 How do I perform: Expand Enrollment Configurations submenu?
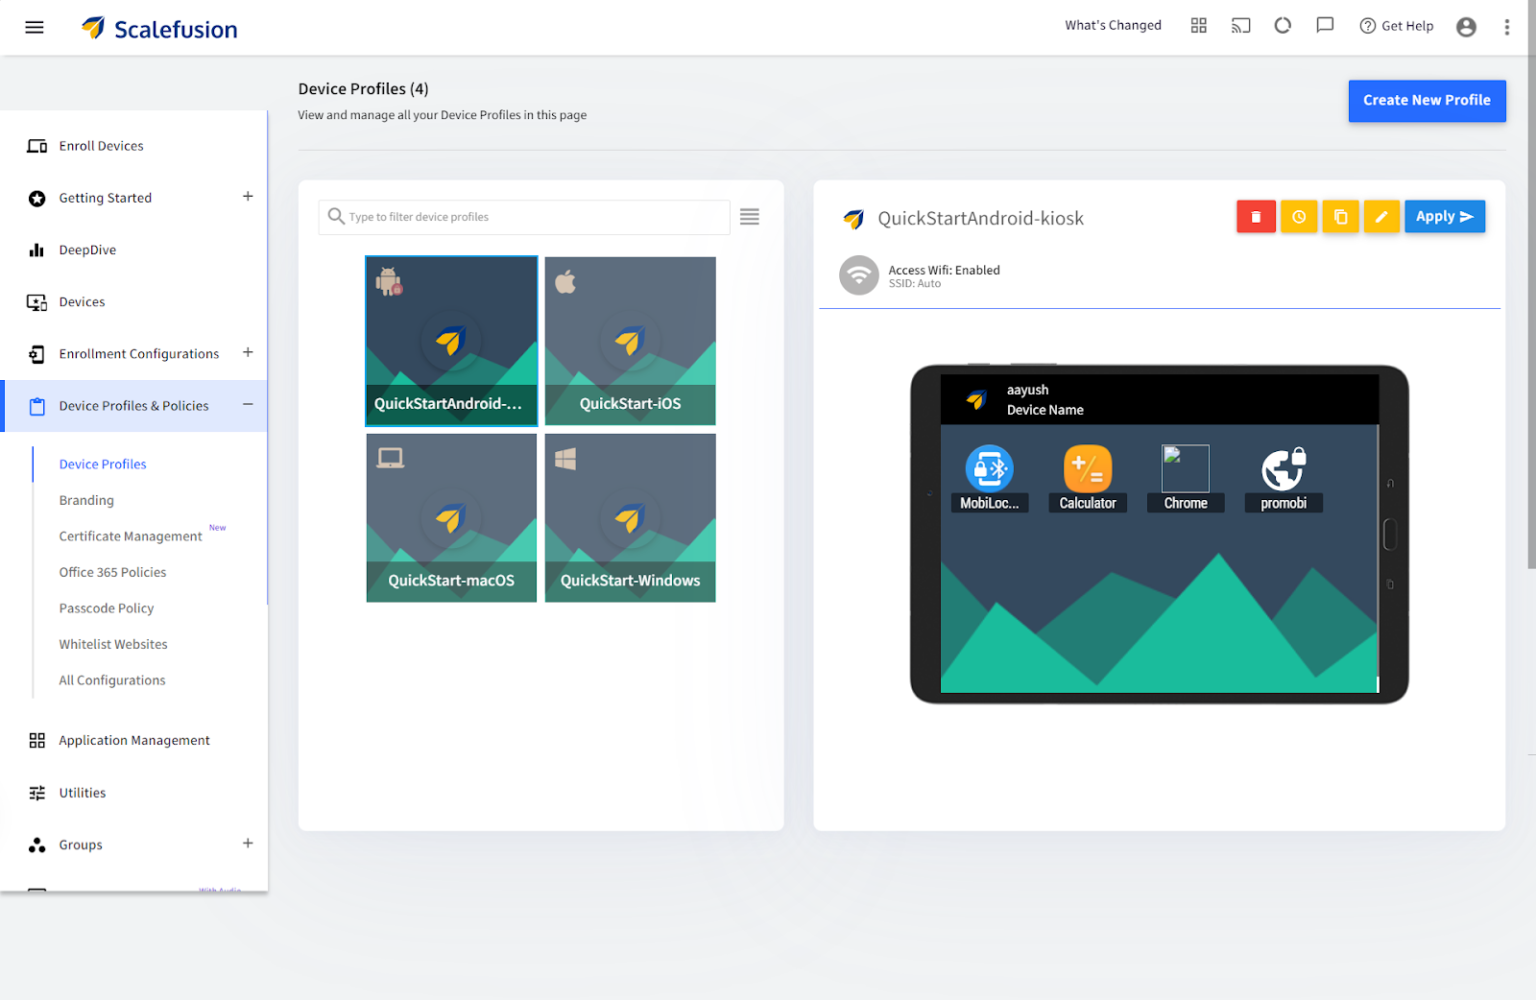pyautogui.click(x=248, y=353)
